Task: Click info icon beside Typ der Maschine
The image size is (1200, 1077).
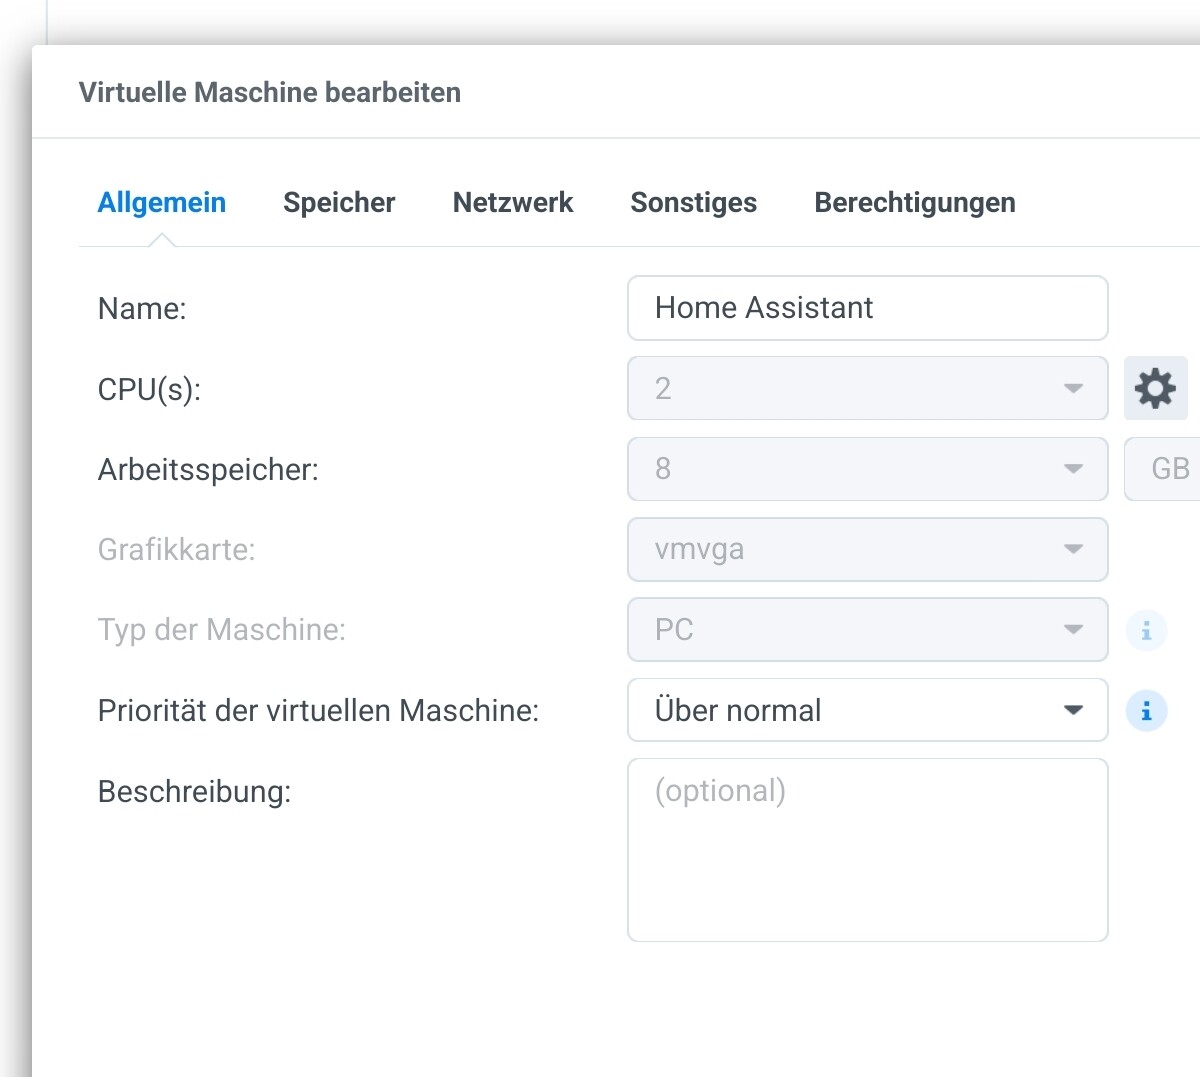Action: click(x=1146, y=630)
